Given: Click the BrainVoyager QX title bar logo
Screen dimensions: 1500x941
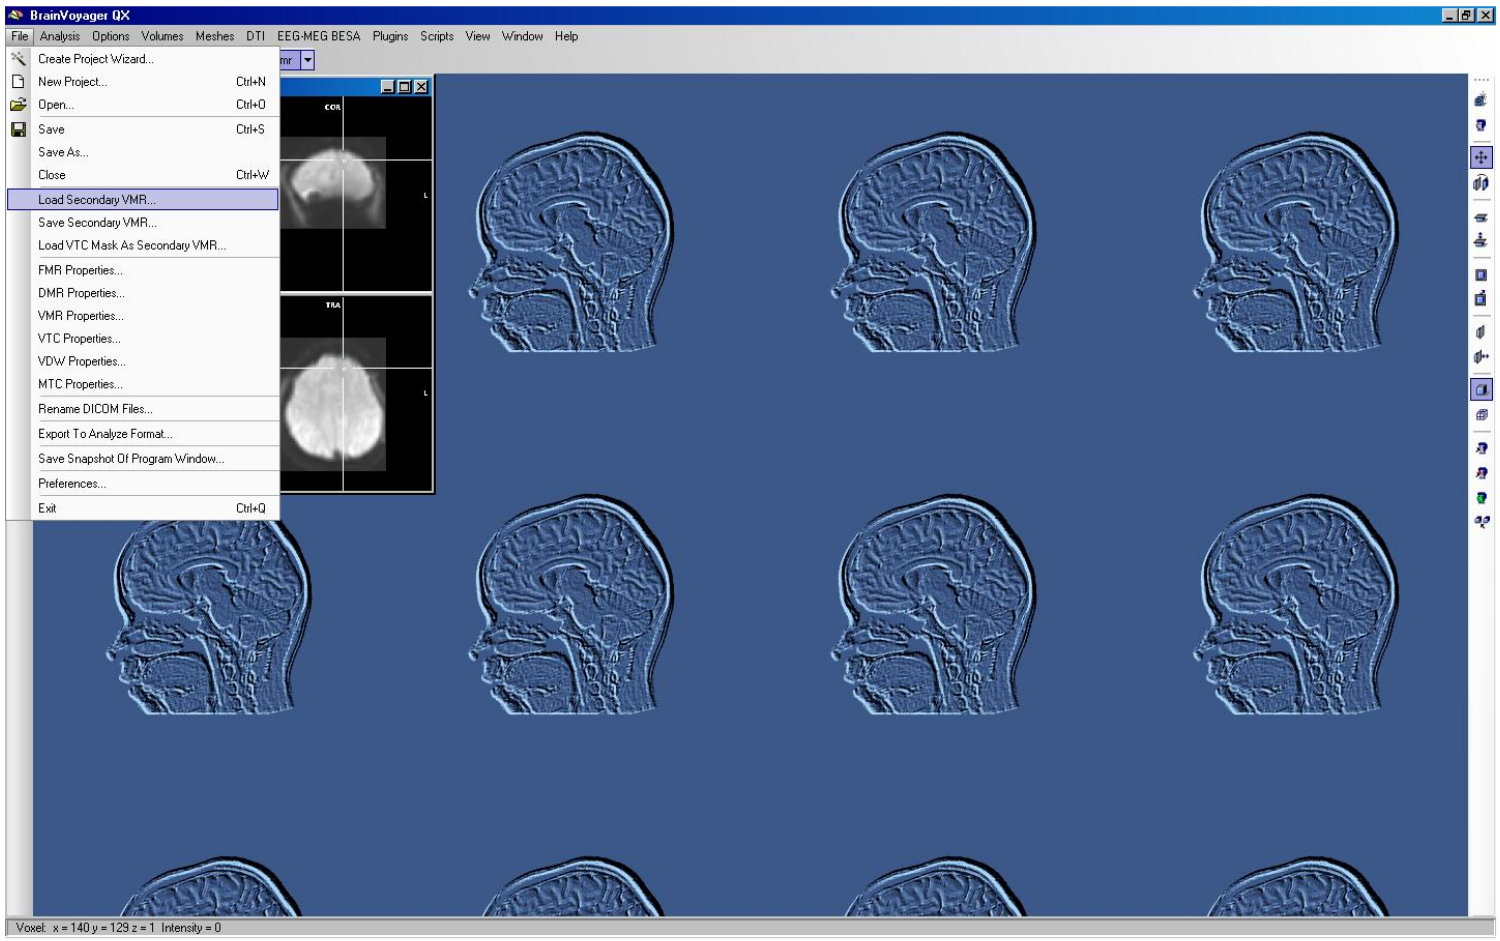Looking at the screenshot, I should (16, 15).
